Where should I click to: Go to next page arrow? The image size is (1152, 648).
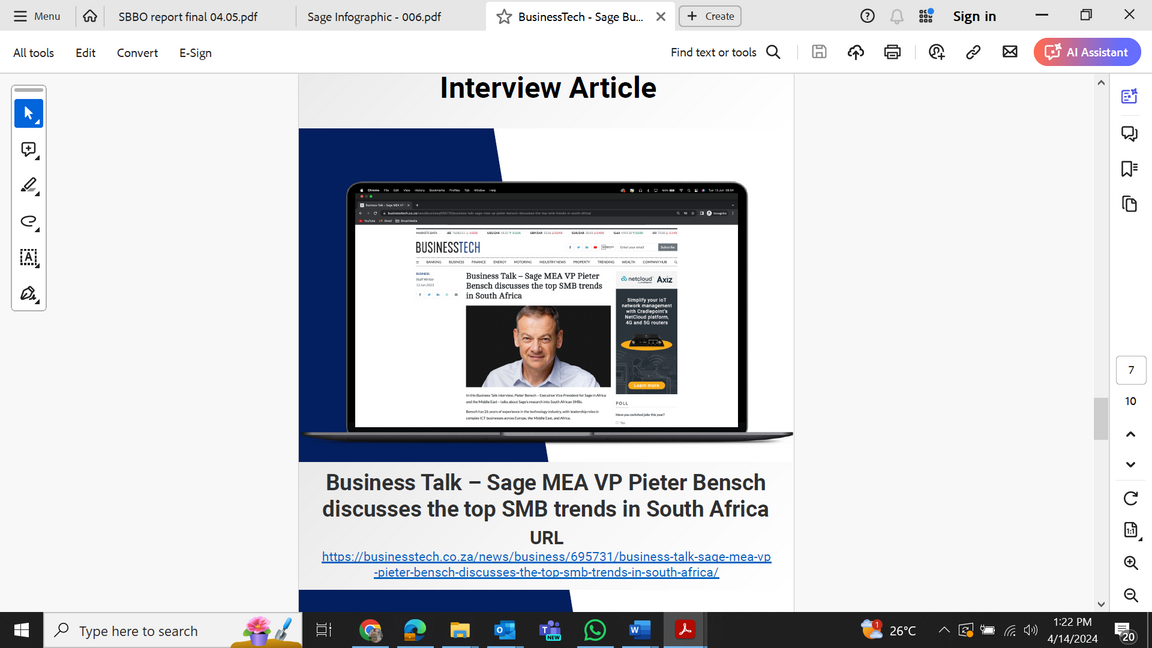(1131, 464)
